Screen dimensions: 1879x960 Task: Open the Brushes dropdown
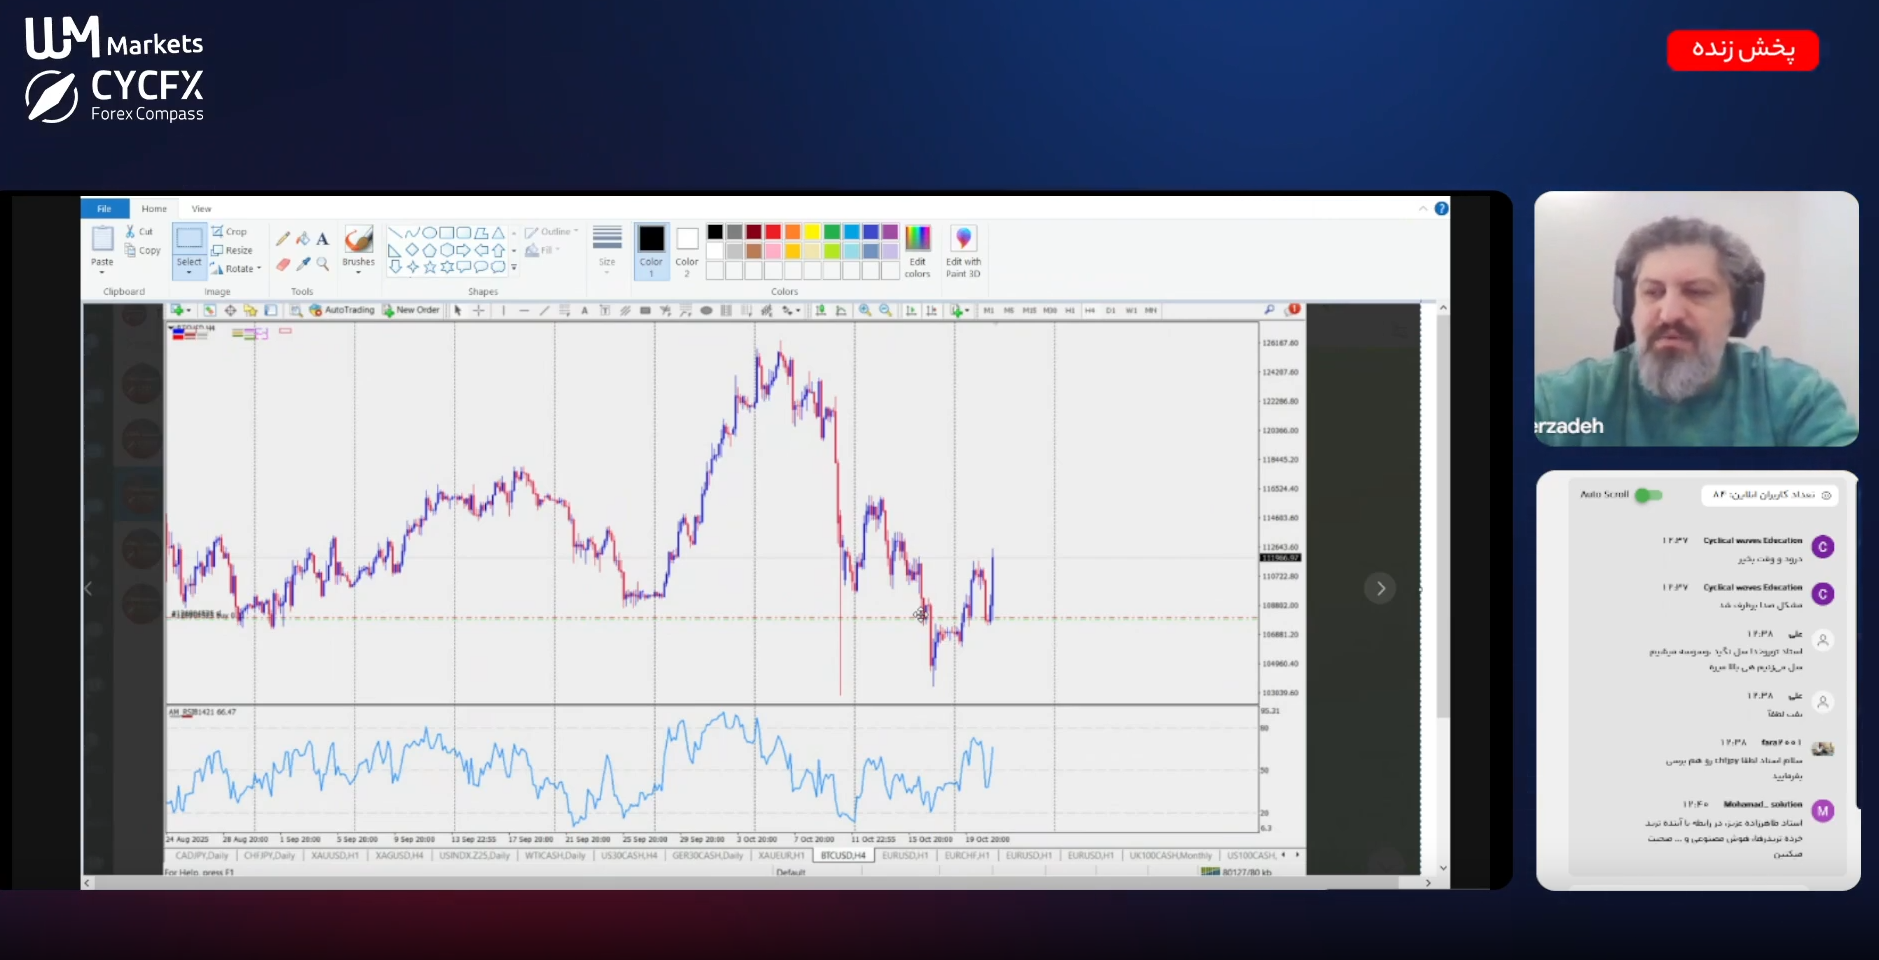coord(358,270)
